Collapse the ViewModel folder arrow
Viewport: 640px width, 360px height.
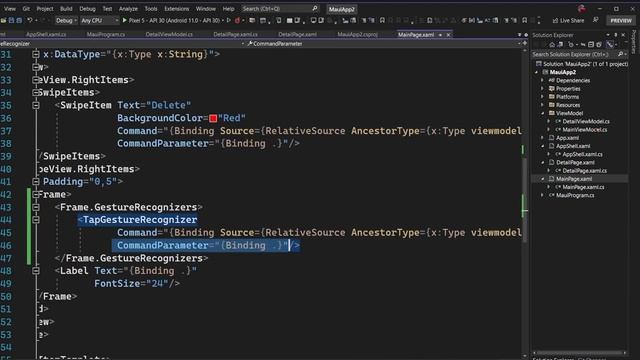click(x=543, y=113)
